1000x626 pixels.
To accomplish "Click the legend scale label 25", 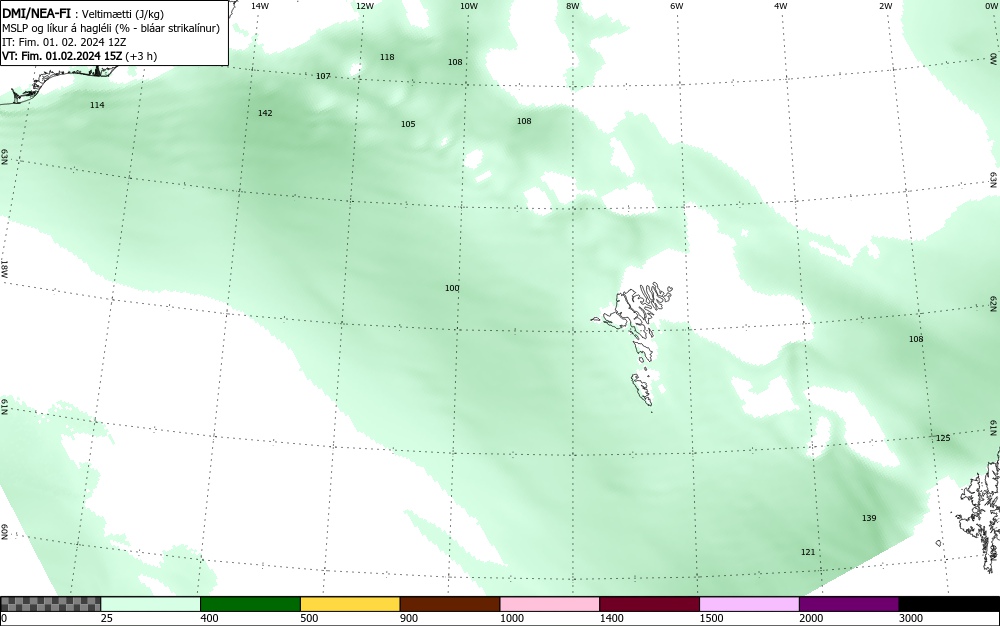I will coord(107,618).
